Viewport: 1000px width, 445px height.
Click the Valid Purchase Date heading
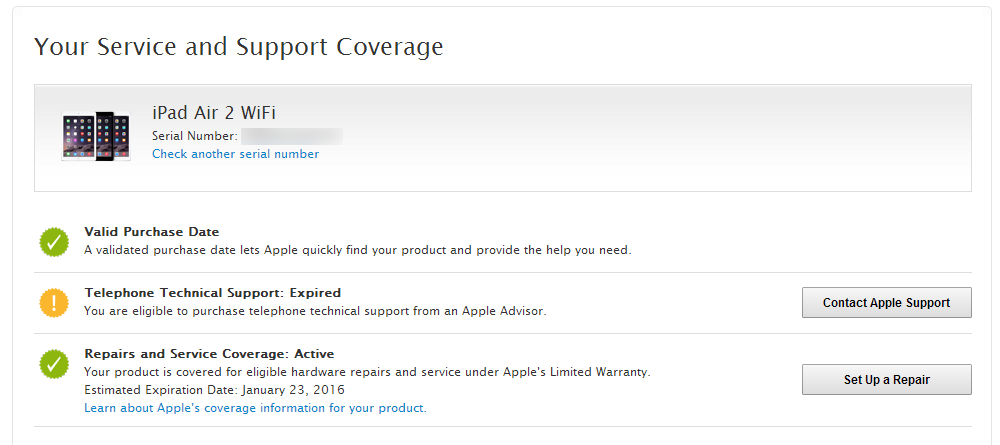(152, 232)
